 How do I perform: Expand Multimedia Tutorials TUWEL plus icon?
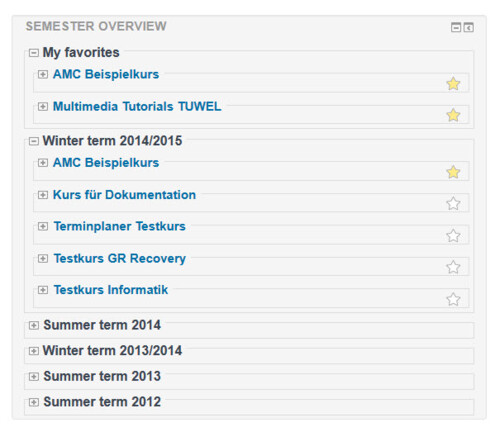(43, 107)
